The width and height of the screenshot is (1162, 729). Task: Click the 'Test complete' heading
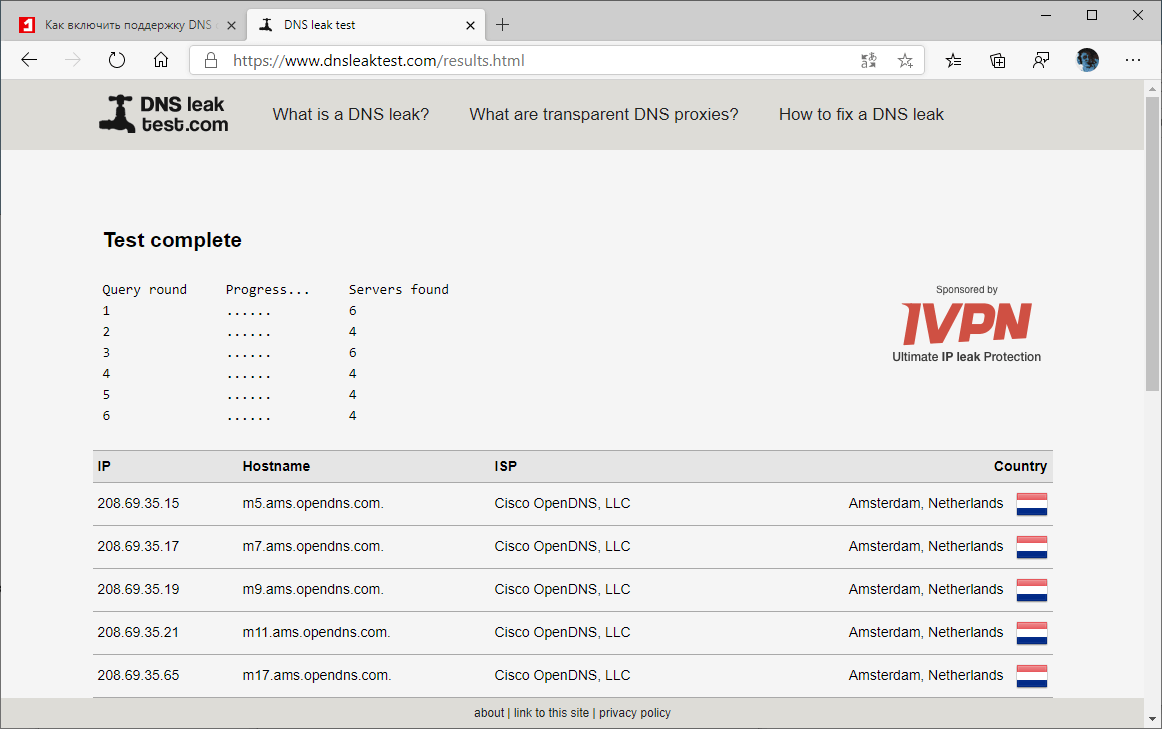[x=173, y=240]
